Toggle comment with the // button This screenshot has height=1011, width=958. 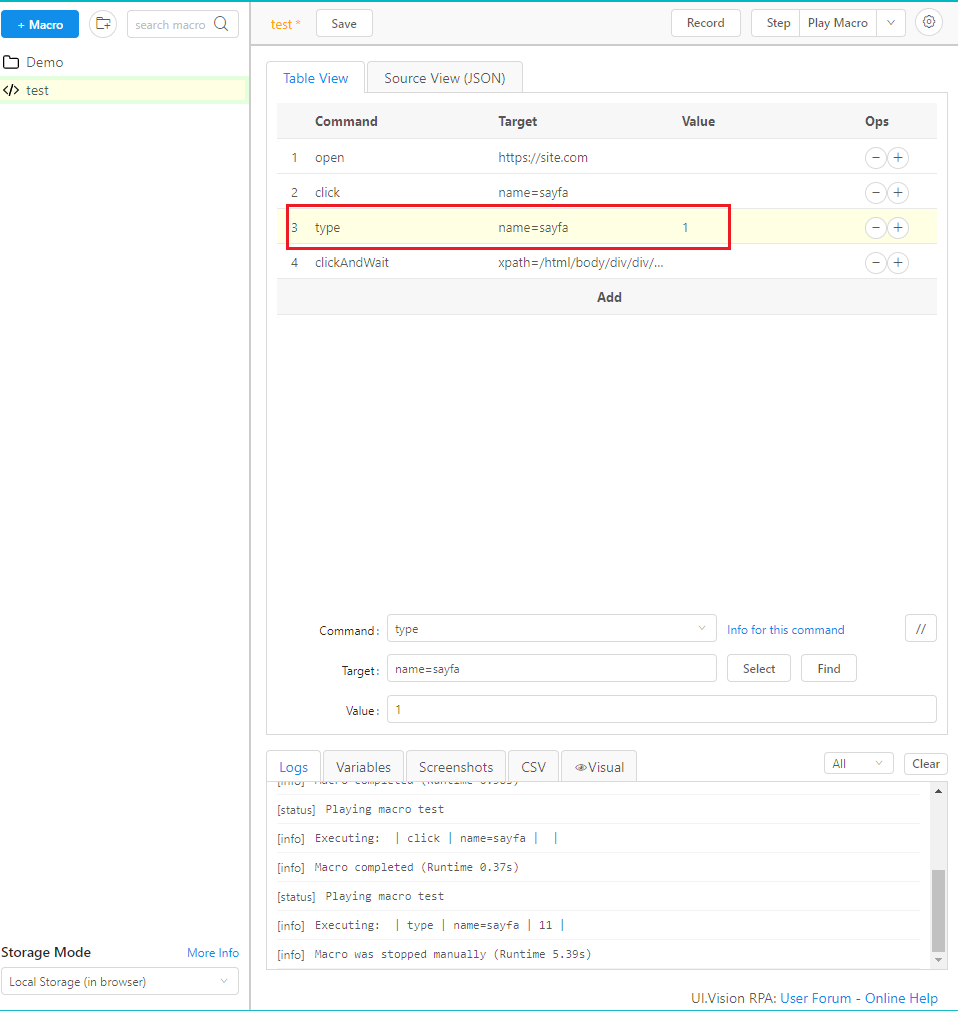(x=920, y=629)
